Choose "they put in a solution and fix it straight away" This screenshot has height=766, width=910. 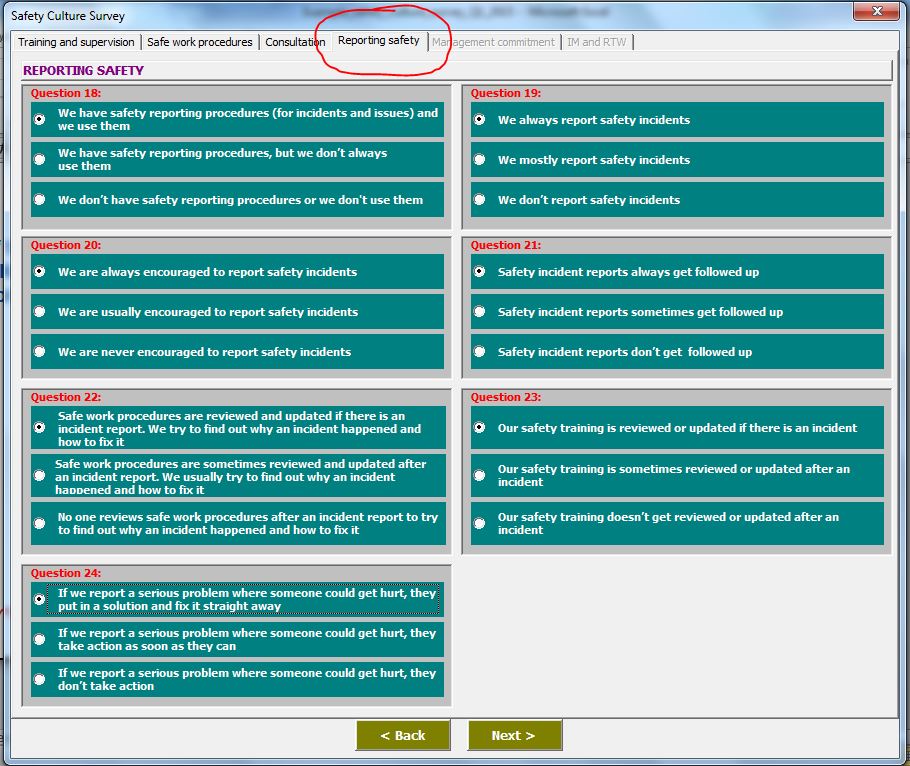click(x=38, y=600)
